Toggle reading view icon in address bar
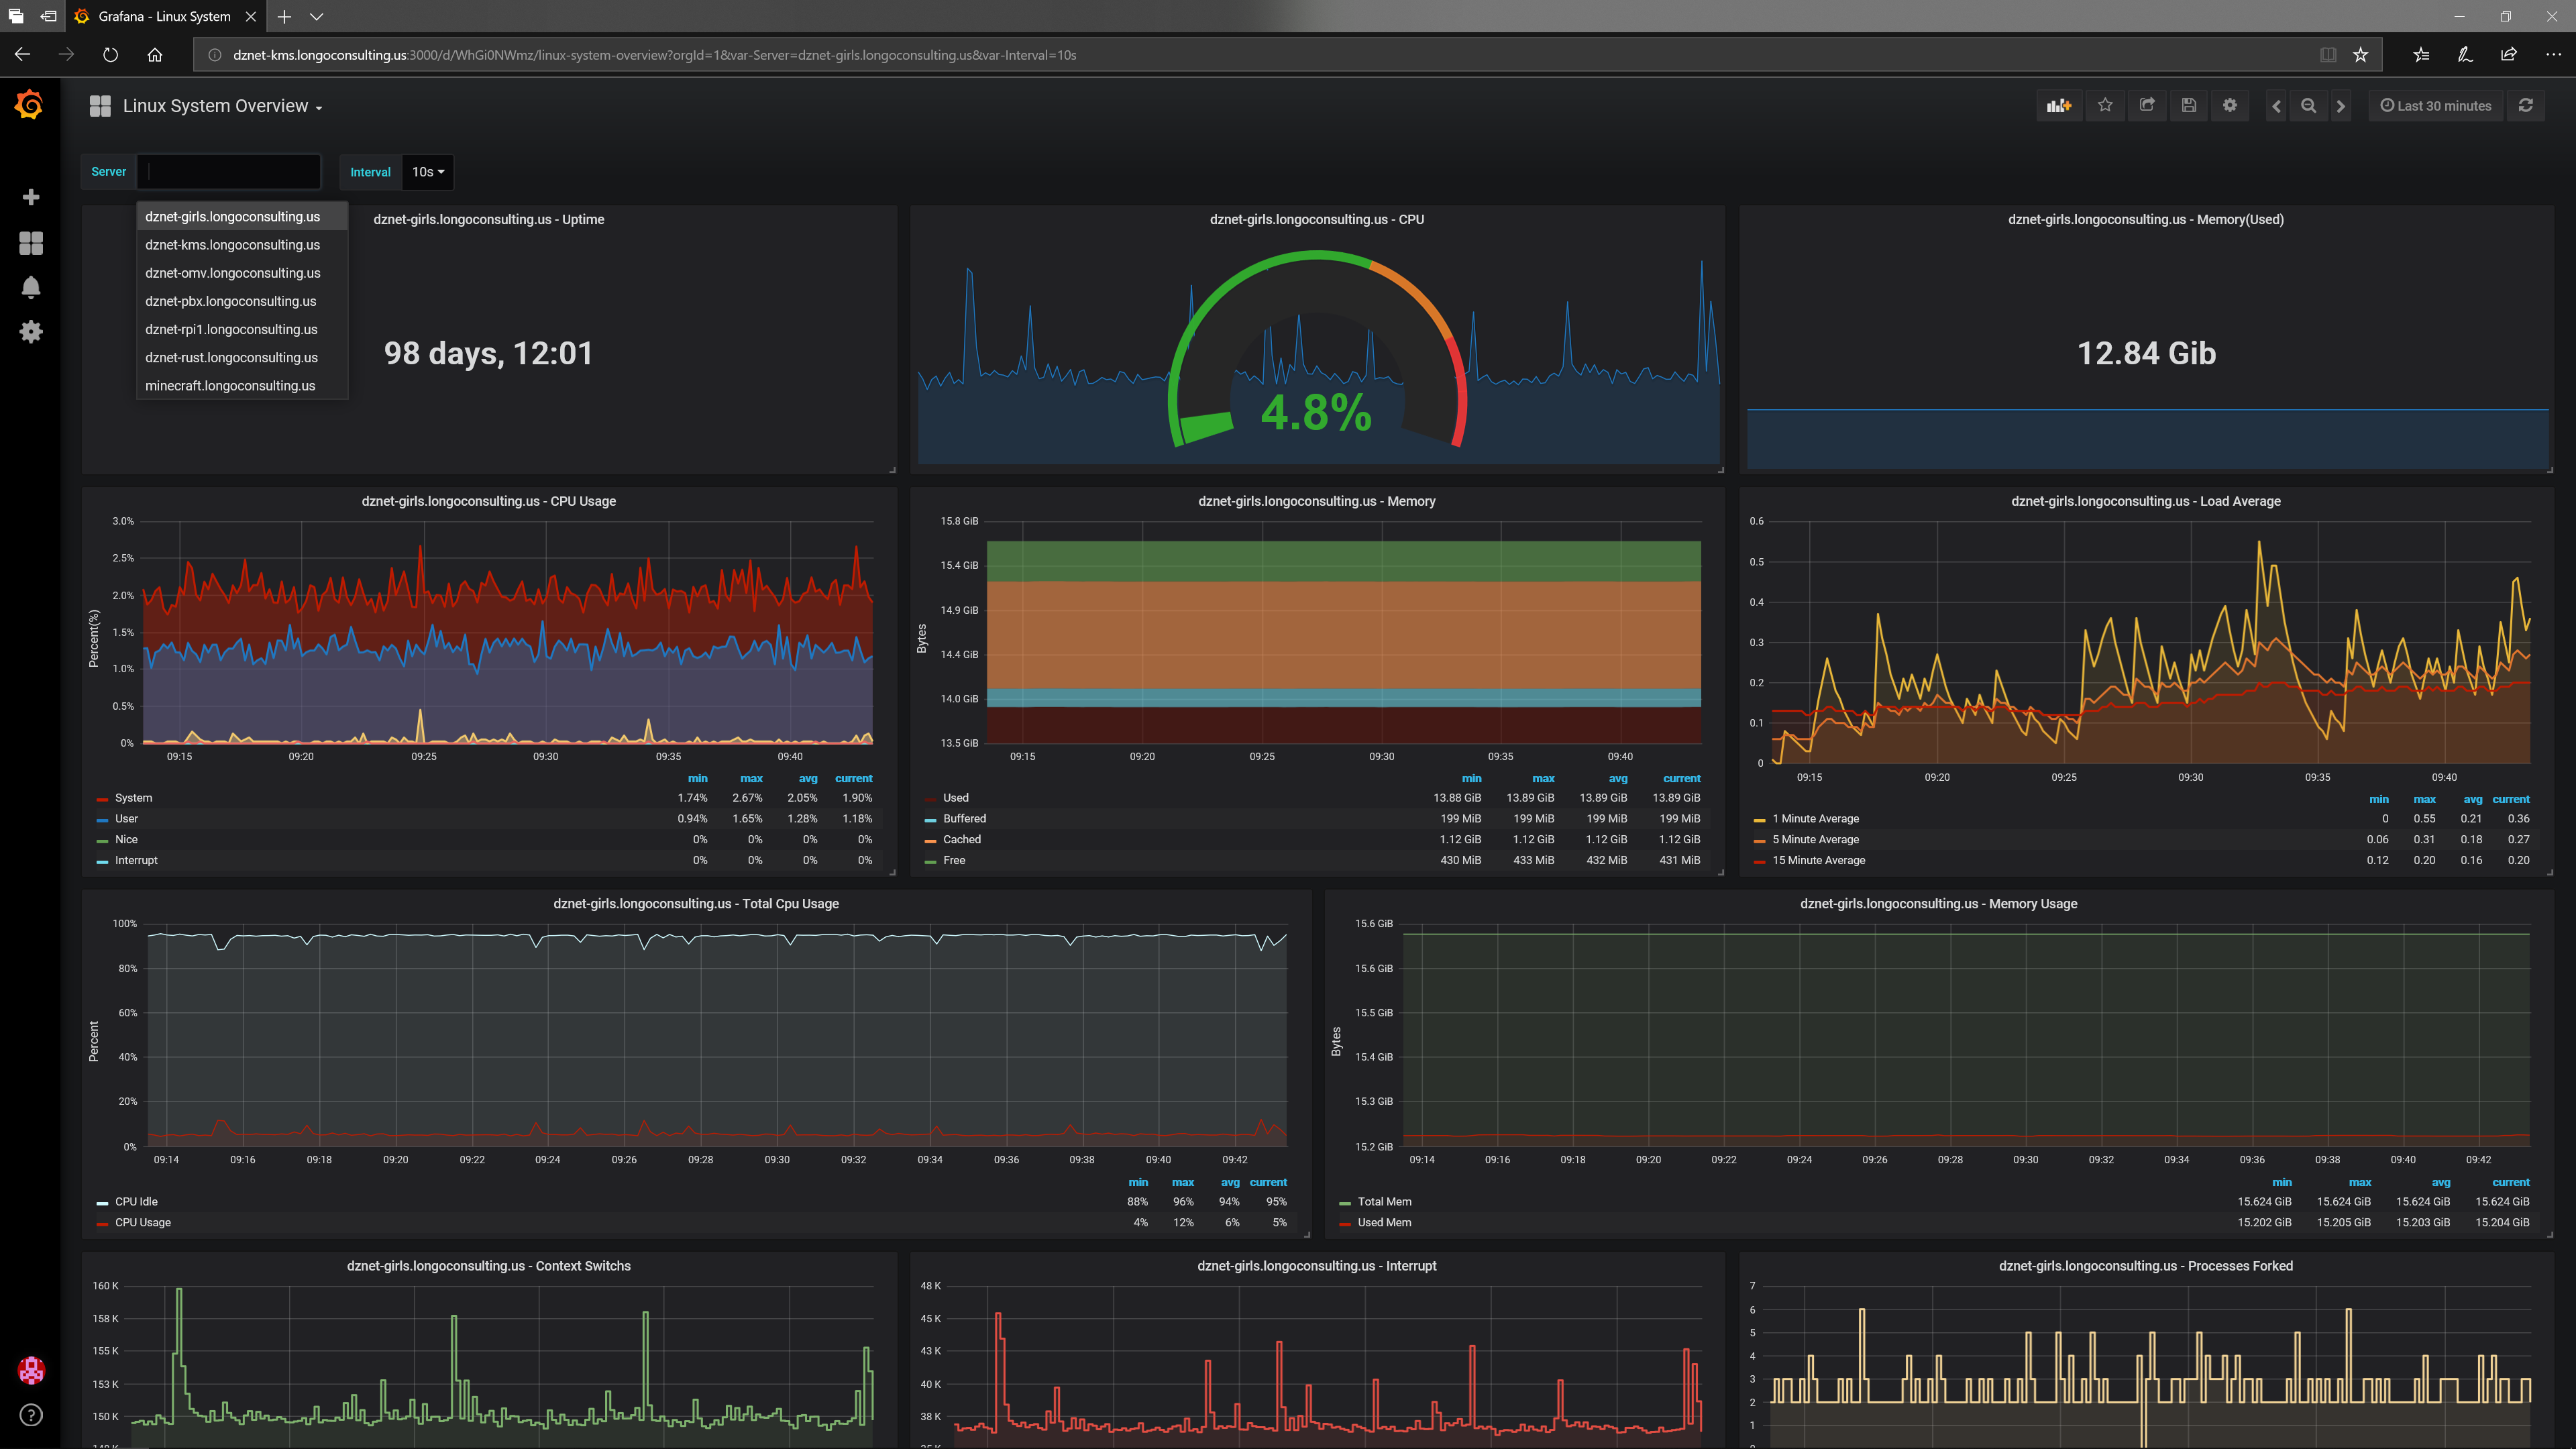The width and height of the screenshot is (2576, 1449). (2328, 55)
